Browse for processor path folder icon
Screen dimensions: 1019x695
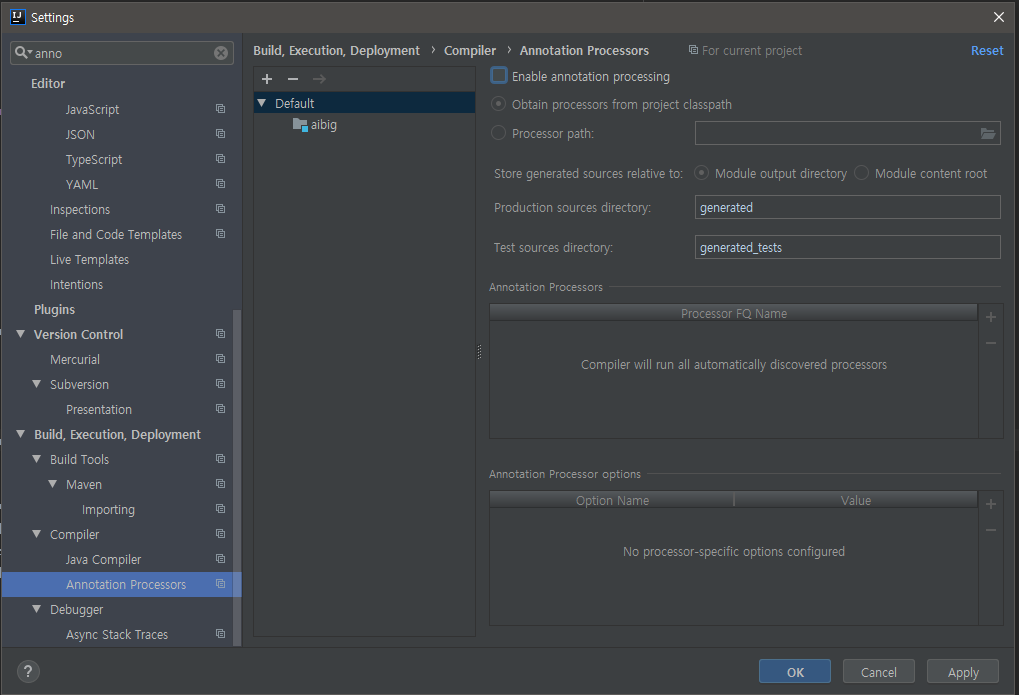coord(988,133)
